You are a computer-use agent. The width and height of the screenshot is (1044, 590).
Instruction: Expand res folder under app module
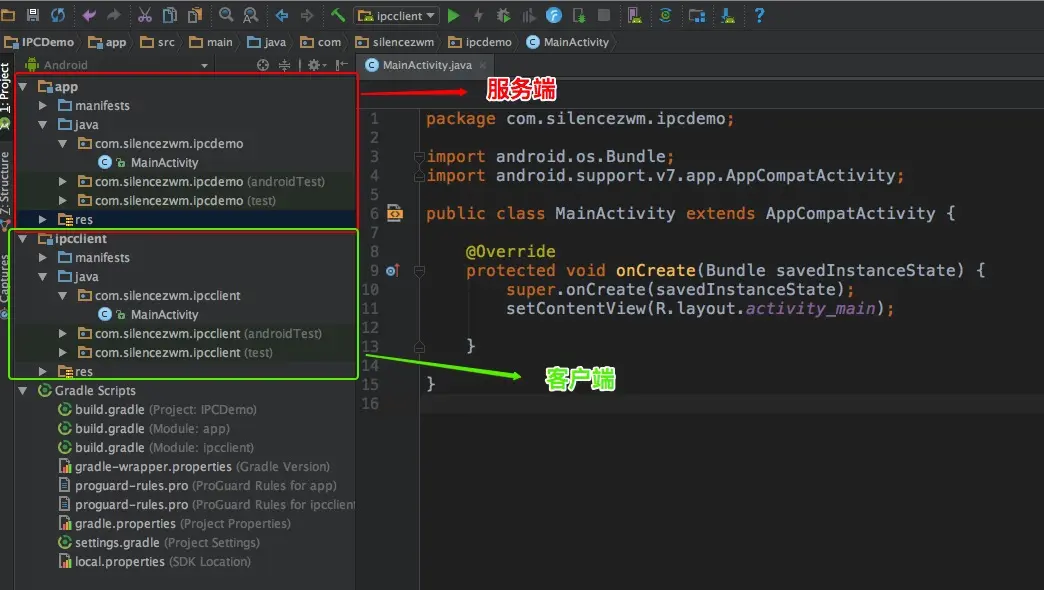coord(43,219)
